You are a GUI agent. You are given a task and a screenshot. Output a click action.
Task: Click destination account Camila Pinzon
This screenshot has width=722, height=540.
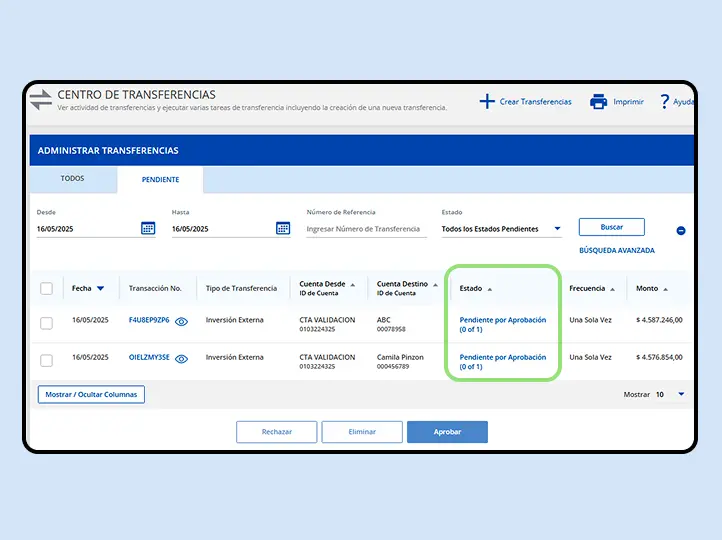pyautogui.click(x=400, y=357)
